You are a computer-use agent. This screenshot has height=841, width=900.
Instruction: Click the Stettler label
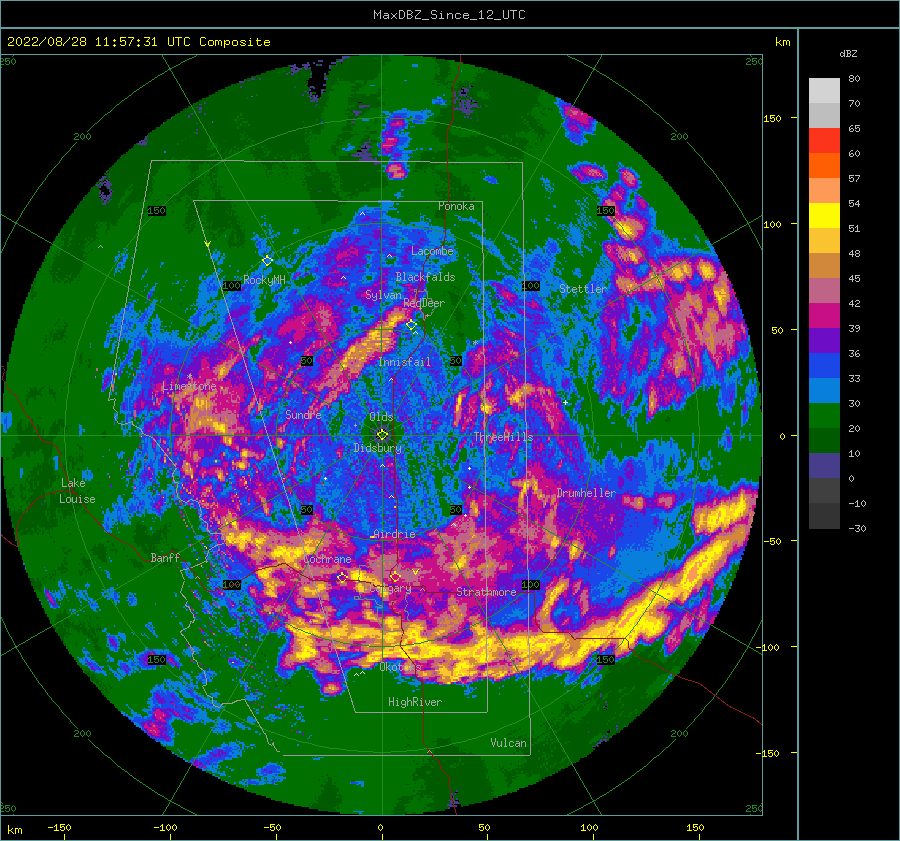[583, 289]
